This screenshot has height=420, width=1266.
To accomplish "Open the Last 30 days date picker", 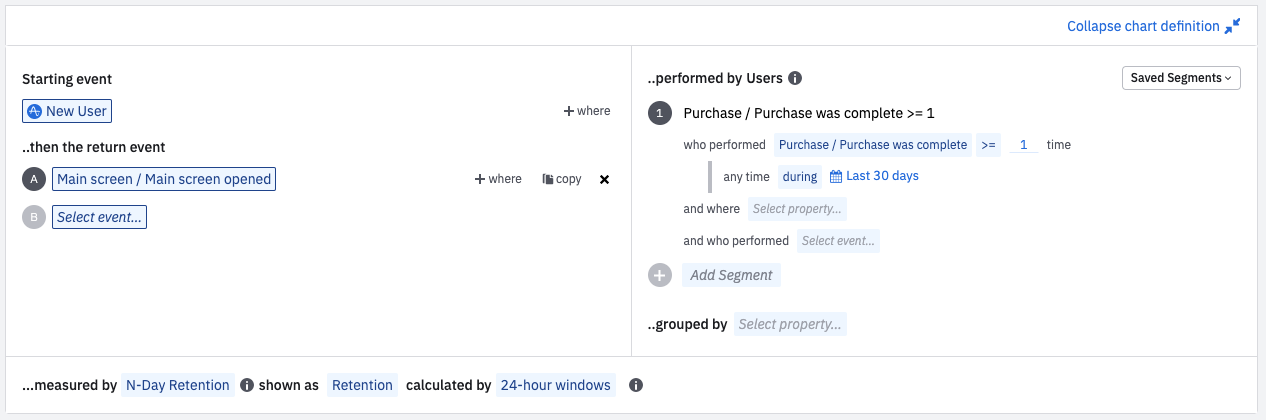I will click(874, 176).
